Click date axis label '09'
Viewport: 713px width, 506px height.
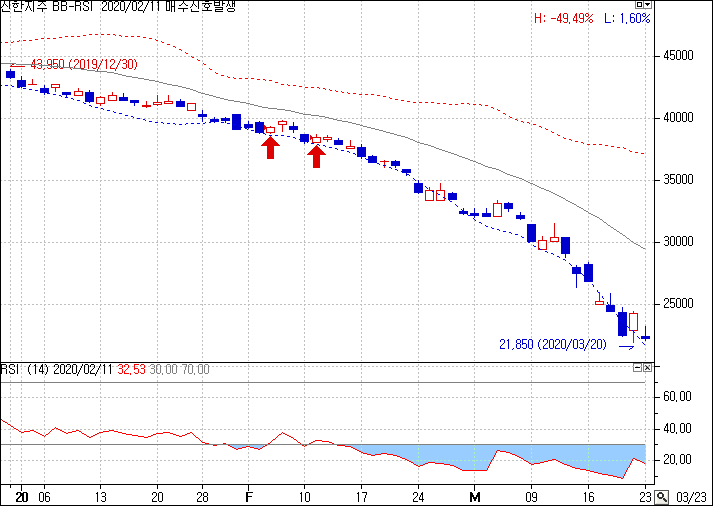click(531, 497)
